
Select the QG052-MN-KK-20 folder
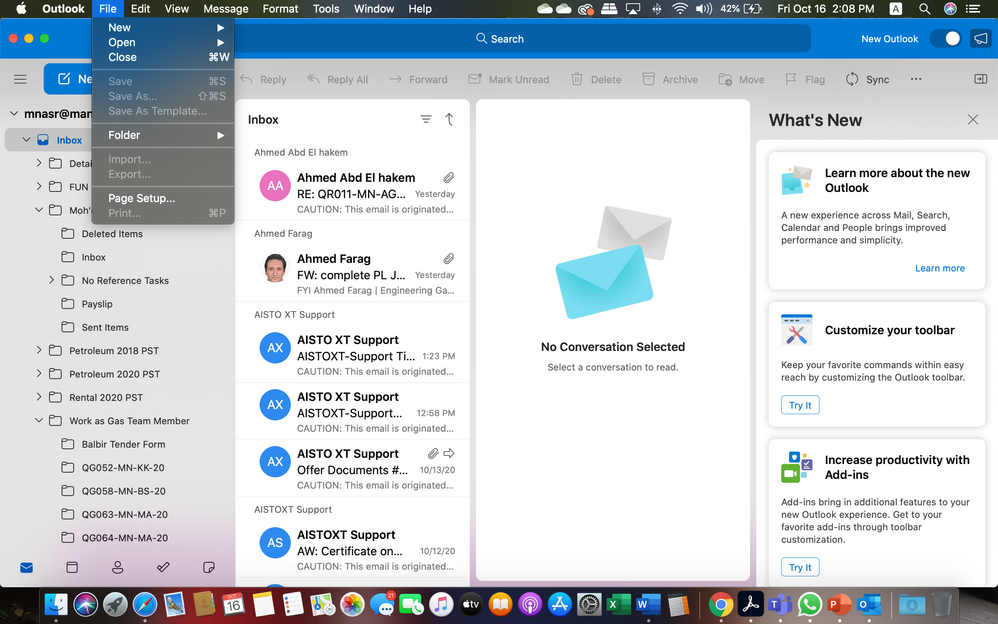tap(123, 467)
